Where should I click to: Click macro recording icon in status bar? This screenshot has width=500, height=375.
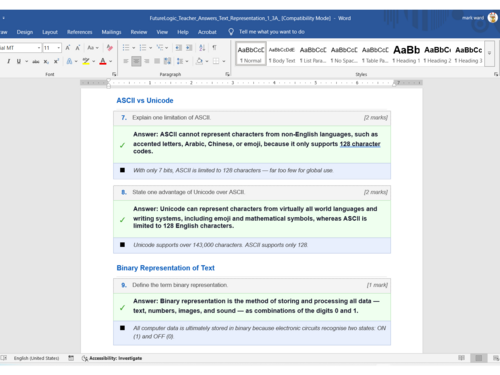71,358
